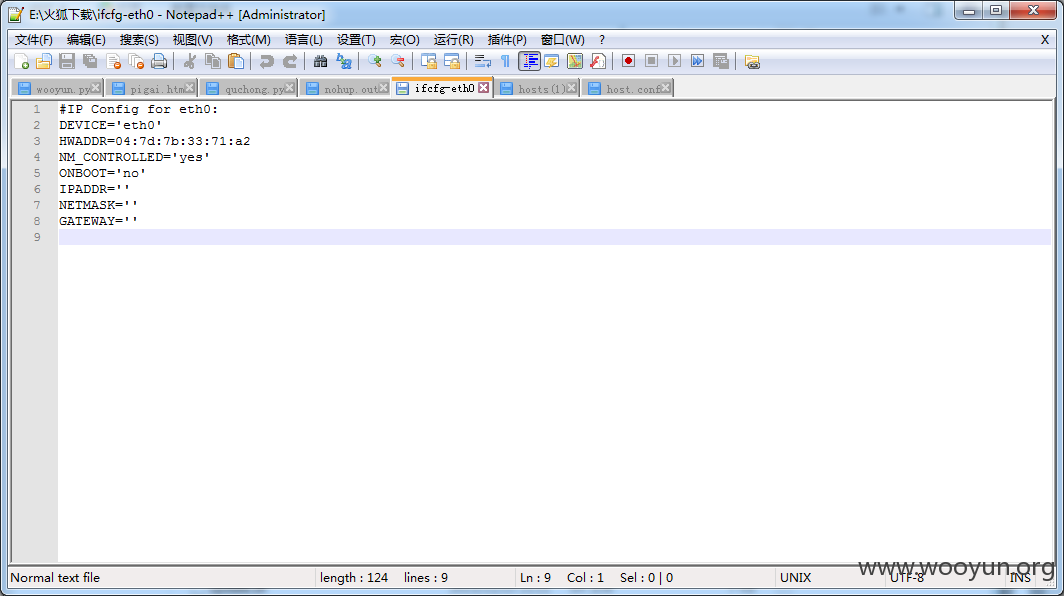This screenshot has height=596, width=1064.
Task: Switch to the wooyun.py tab
Action: pos(57,89)
